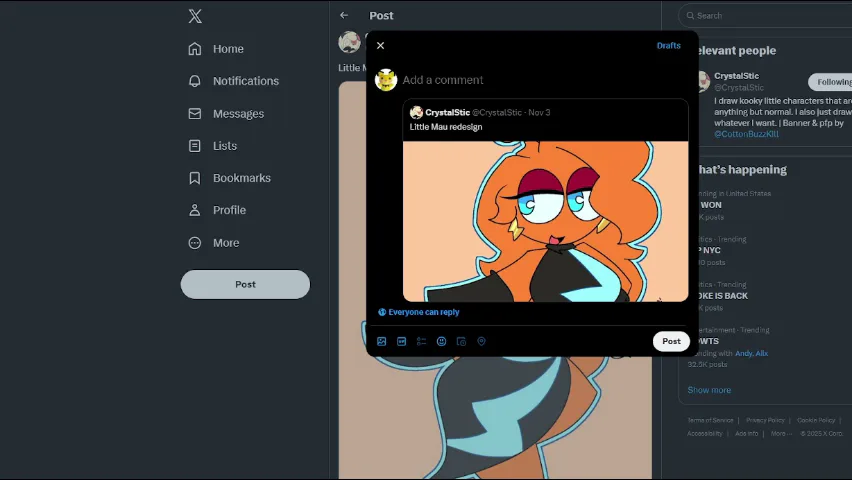The height and width of the screenshot is (480, 852).
Task: Open Bookmarks from the sidebar
Action: click(x=229, y=178)
